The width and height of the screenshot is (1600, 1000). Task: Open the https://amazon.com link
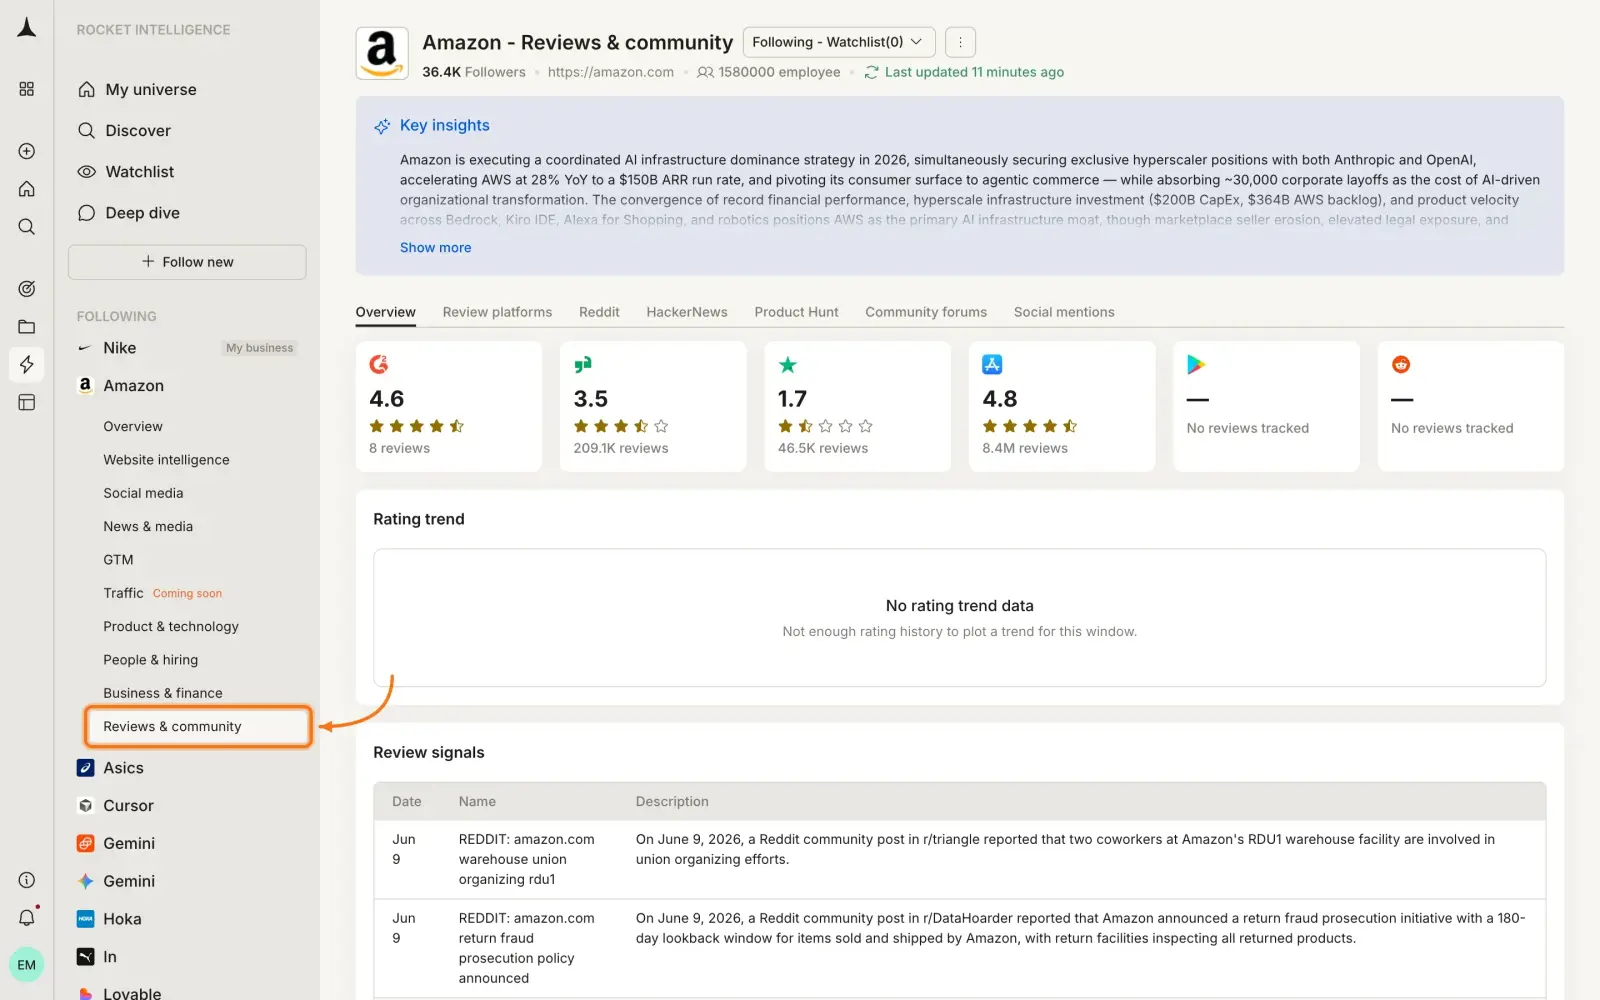pos(611,72)
